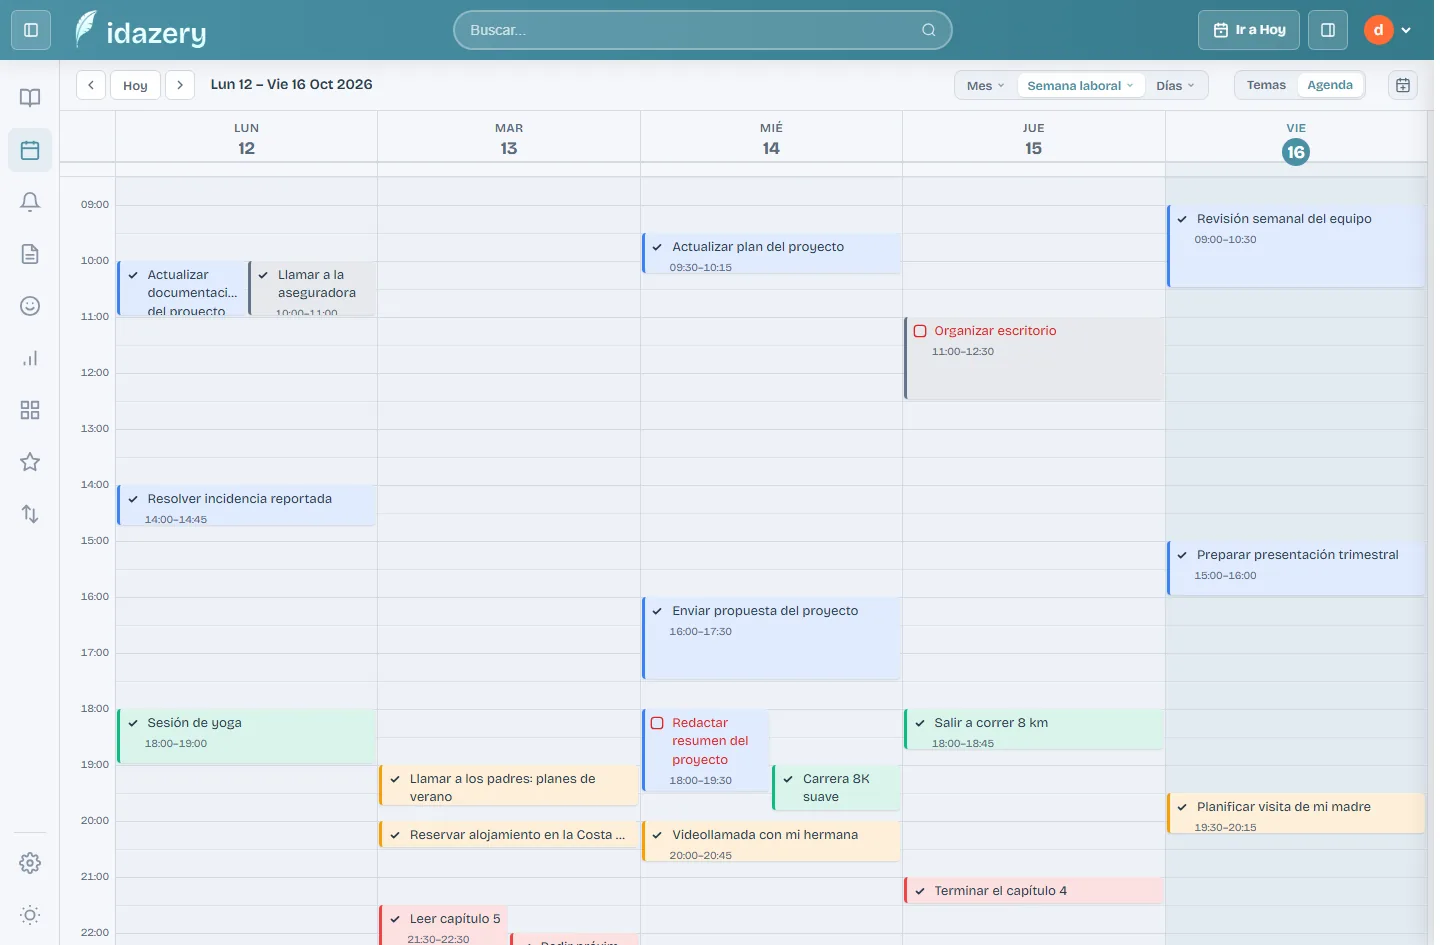Screen dimensions: 1440x945
Task: Click the Buscar search field
Action: click(x=702, y=30)
